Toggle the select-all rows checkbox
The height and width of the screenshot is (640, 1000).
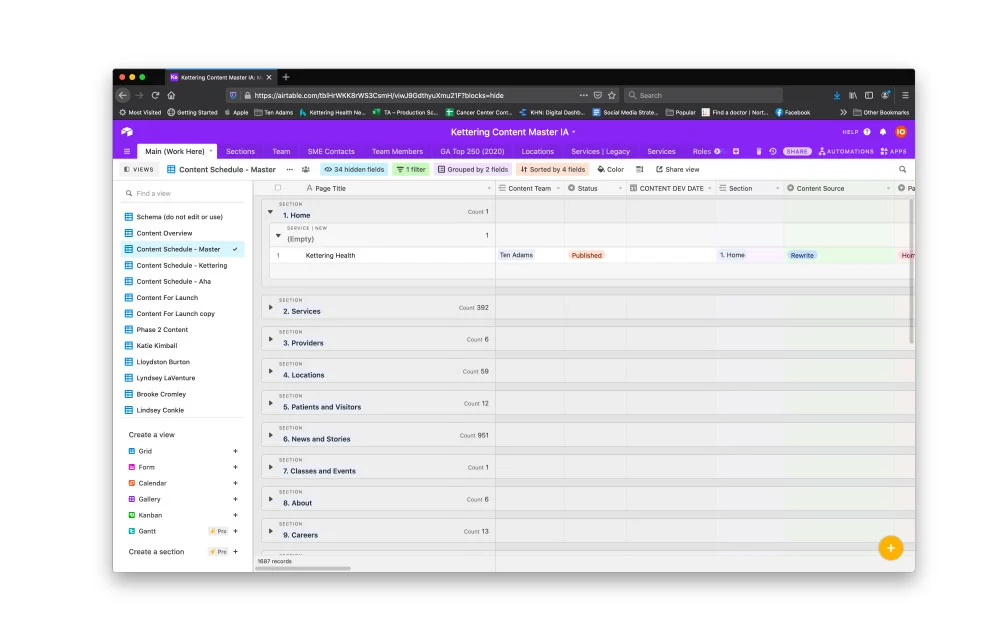click(x=277, y=188)
